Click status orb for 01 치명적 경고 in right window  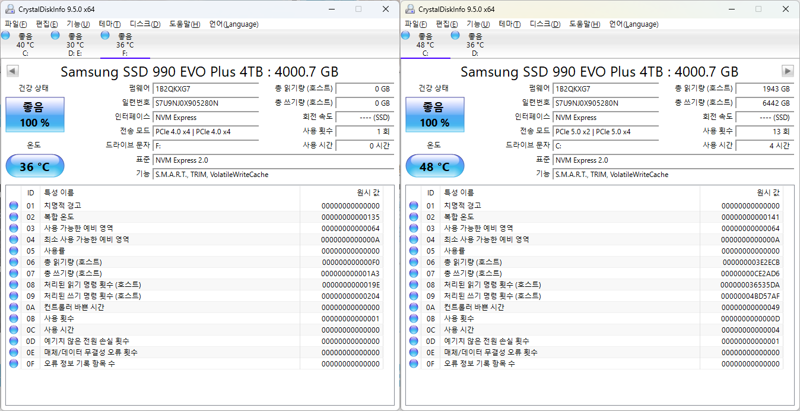pos(413,206)
